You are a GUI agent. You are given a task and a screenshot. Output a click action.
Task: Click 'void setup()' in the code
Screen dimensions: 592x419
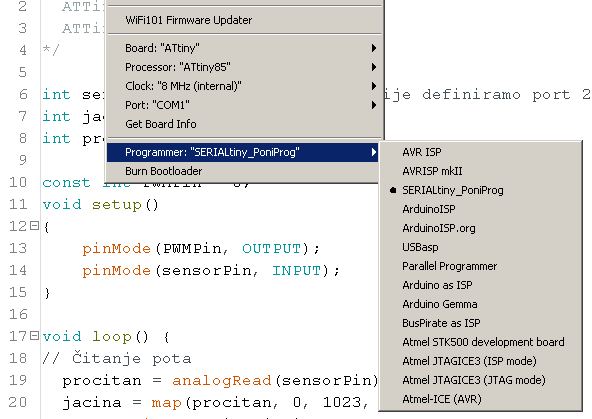pyautogui.click(x=100, y=205)
